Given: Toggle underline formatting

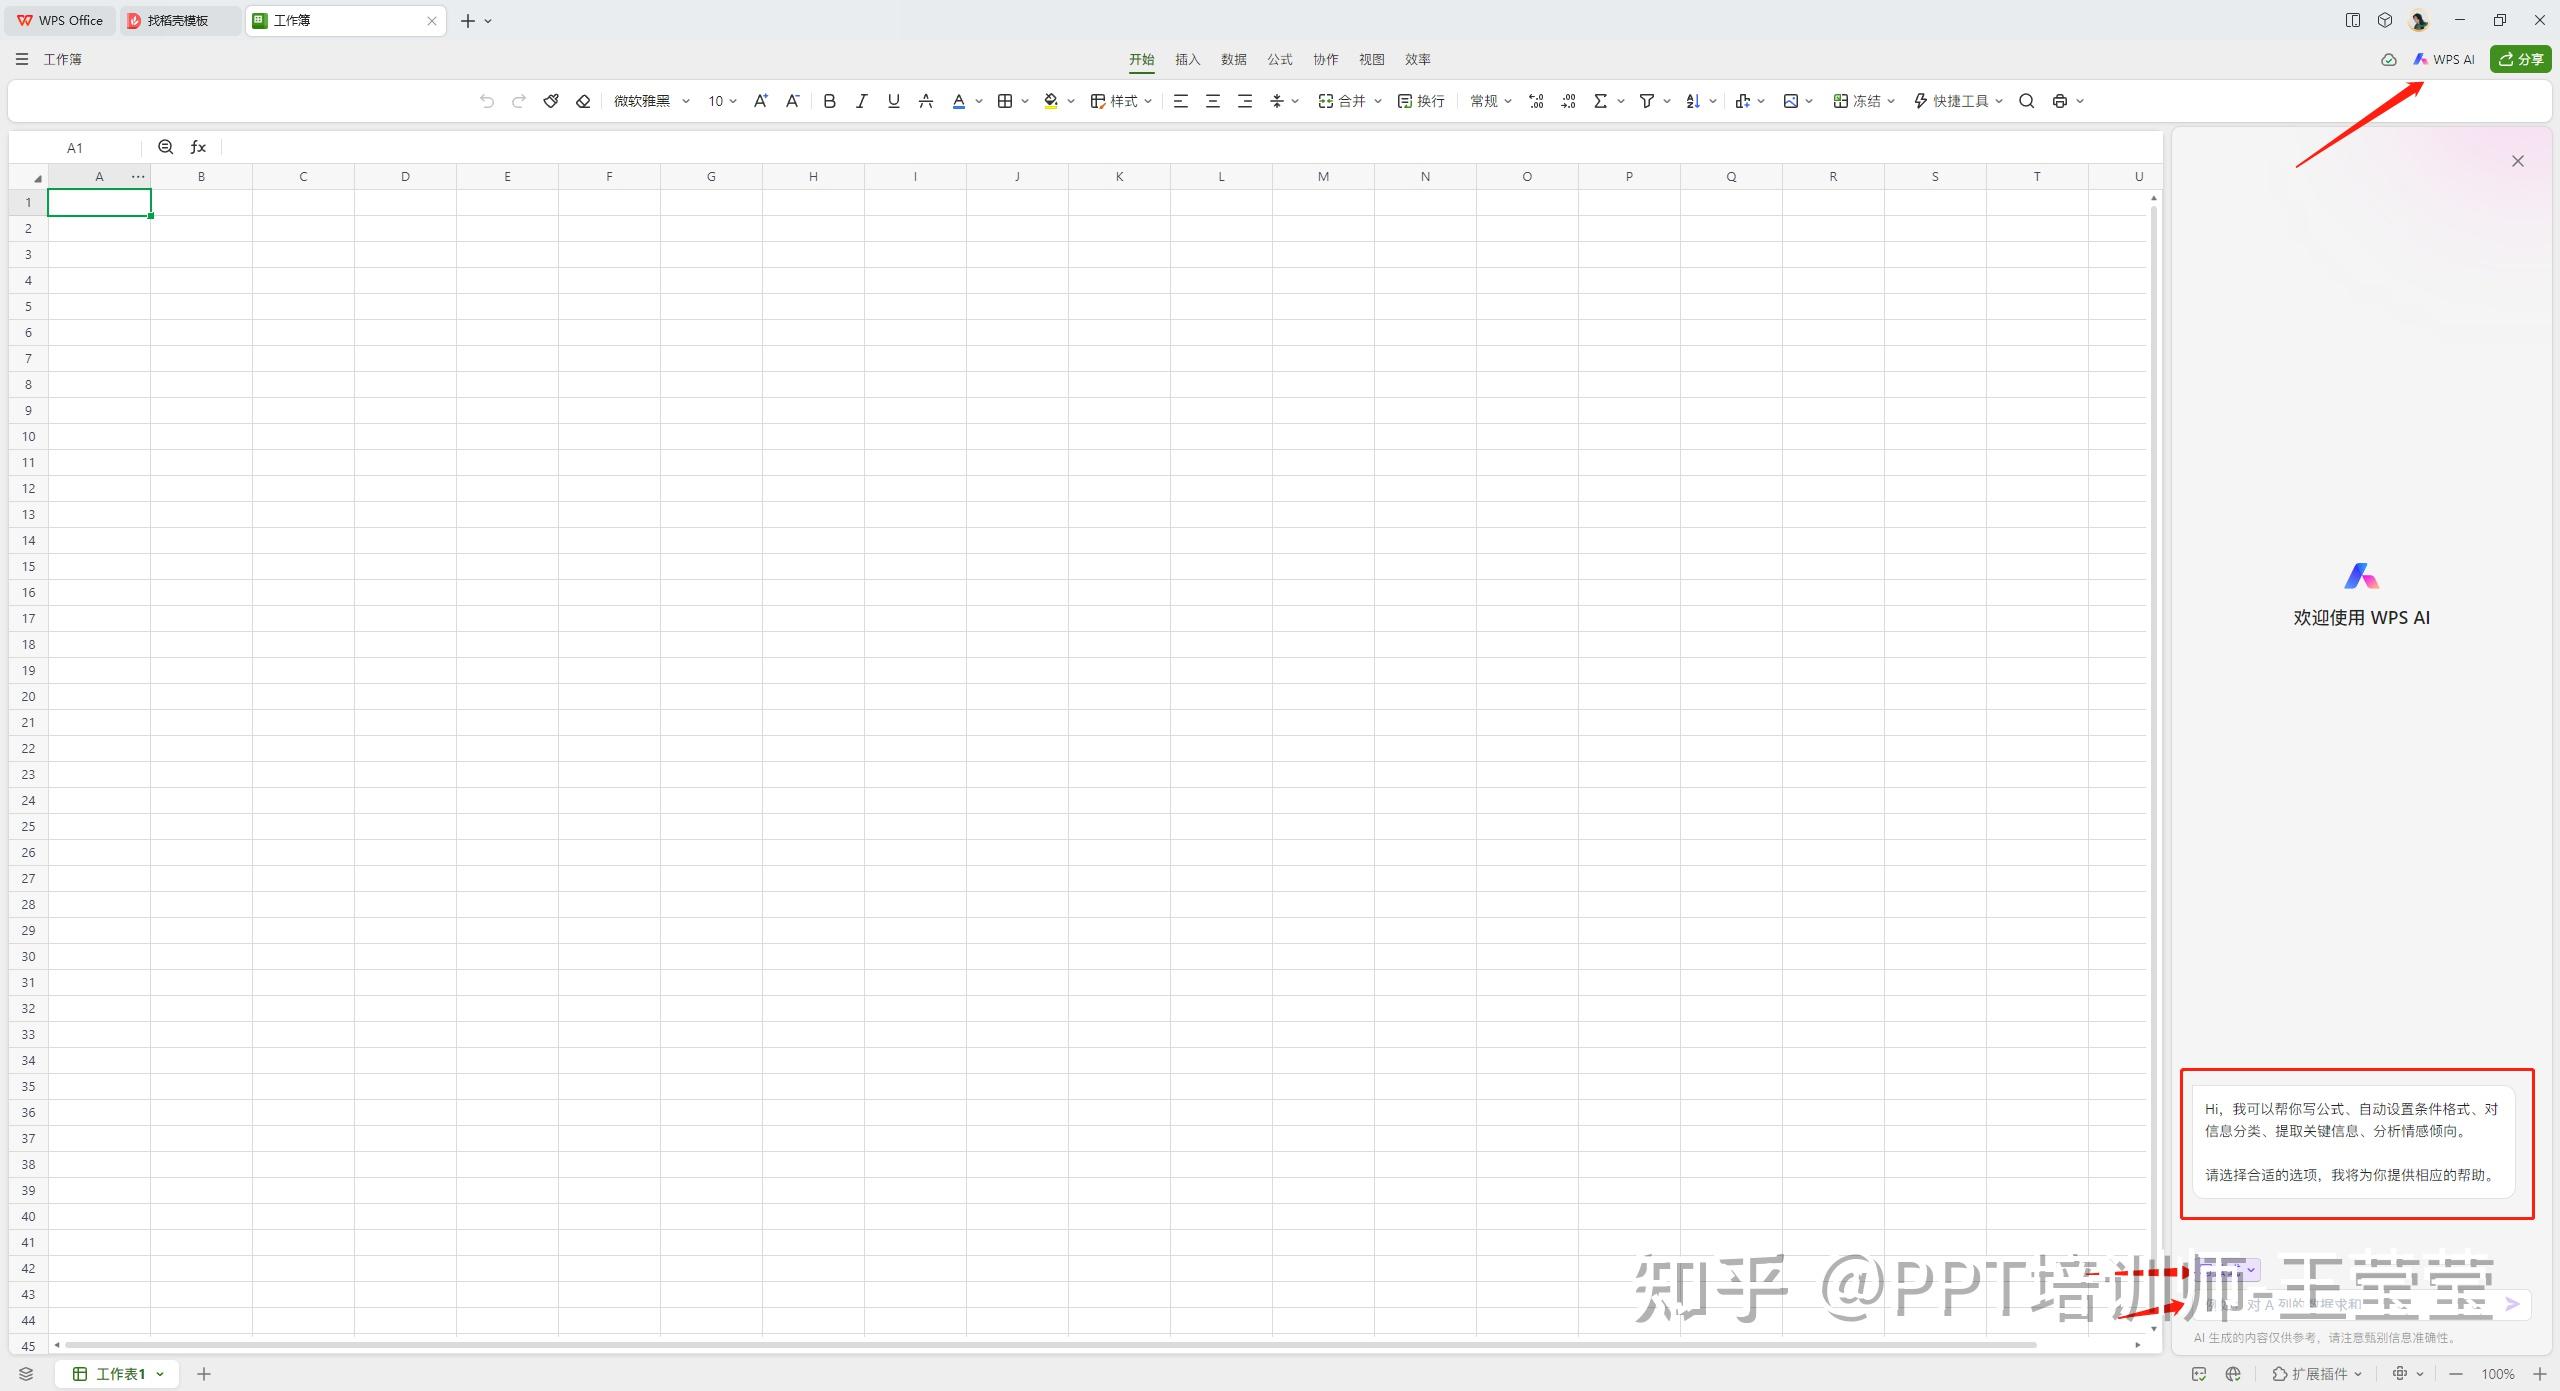Looking at the screenshot, I should pos(894,101).
